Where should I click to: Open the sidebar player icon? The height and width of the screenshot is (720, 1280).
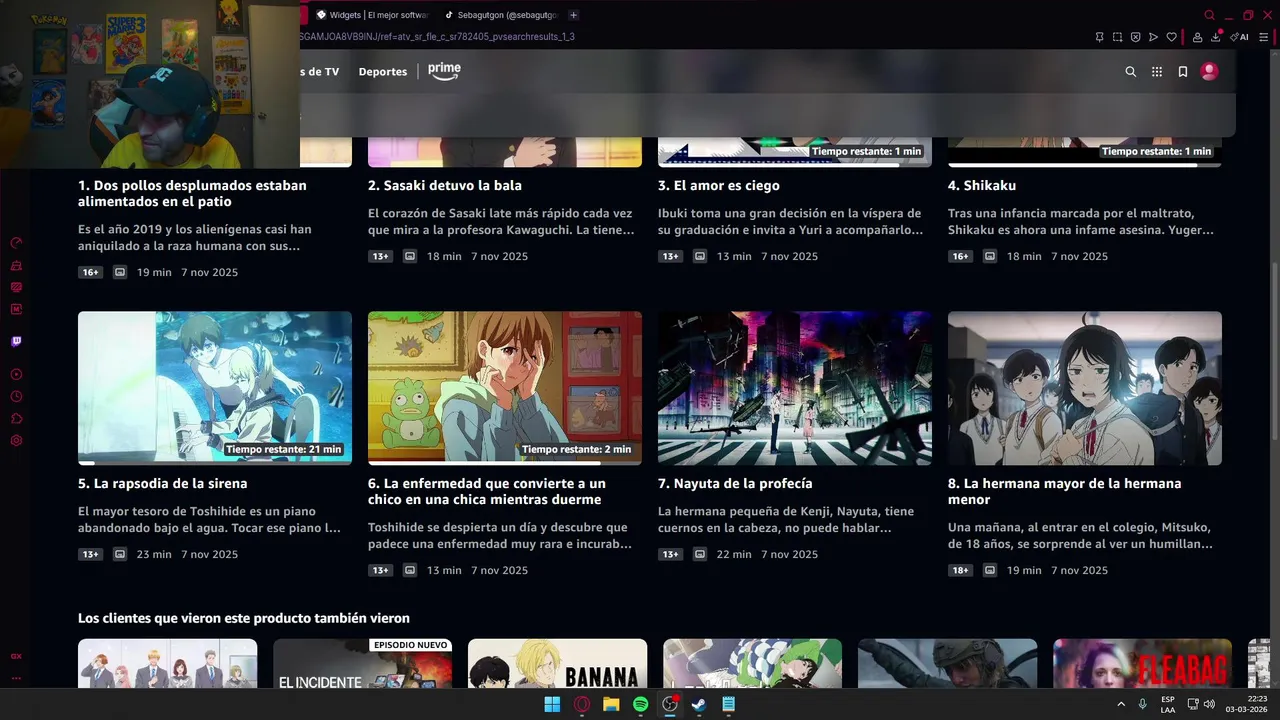tap(16, 375)
